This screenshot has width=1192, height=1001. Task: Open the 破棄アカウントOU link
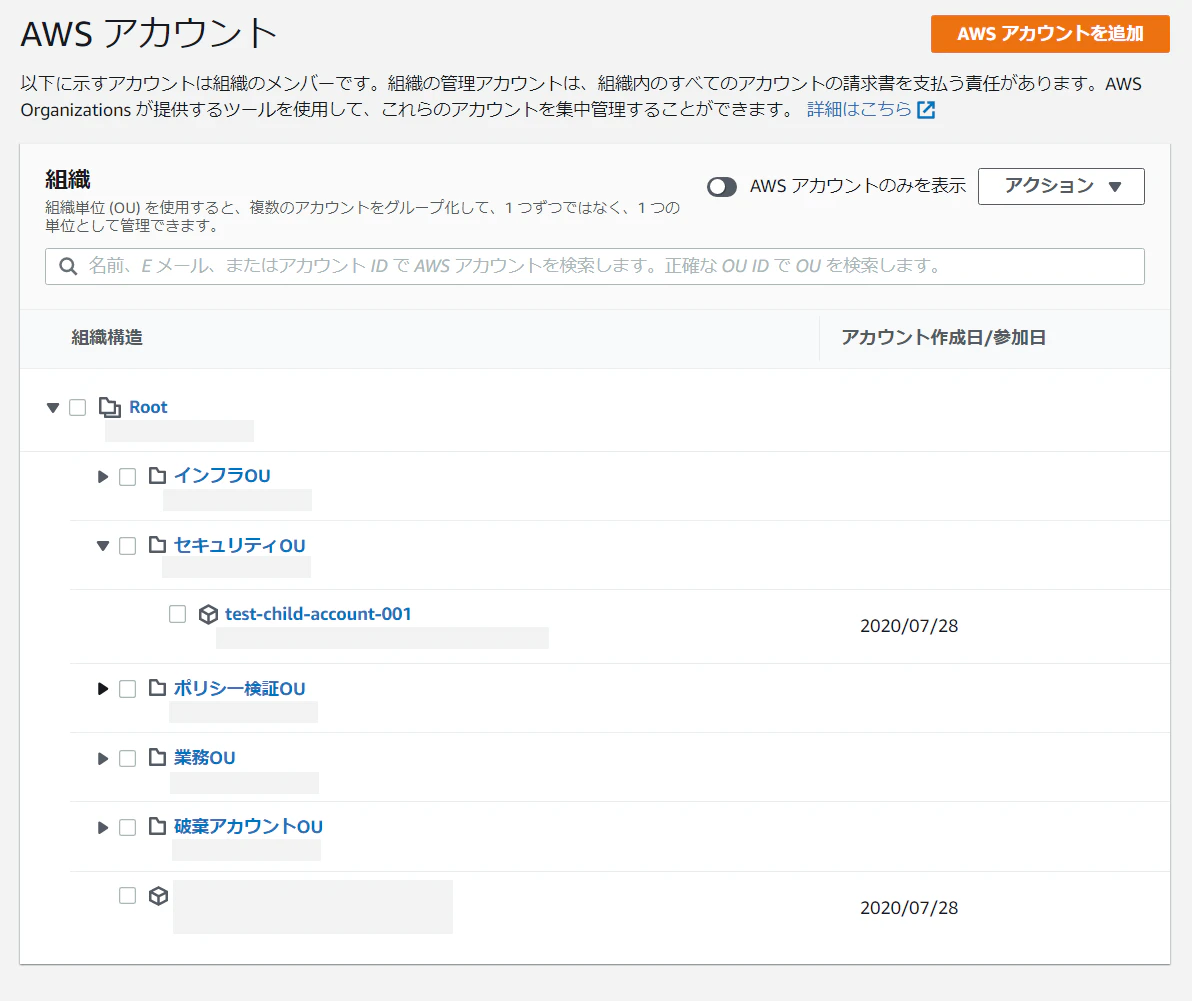point(249,826)
